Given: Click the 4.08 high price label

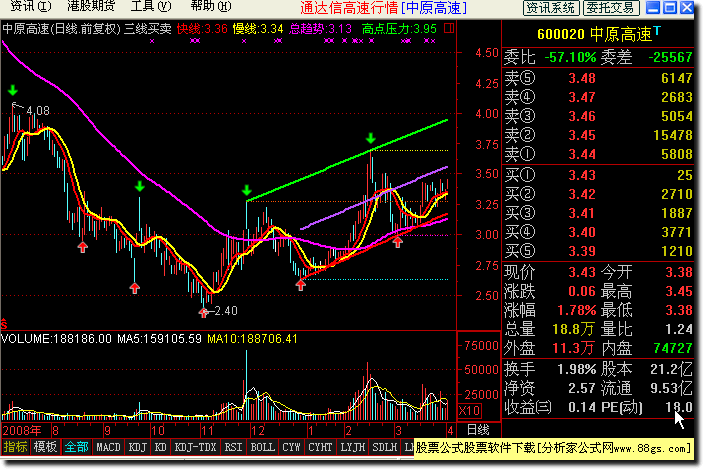Looking at the screenshot, I should (38, 110).
